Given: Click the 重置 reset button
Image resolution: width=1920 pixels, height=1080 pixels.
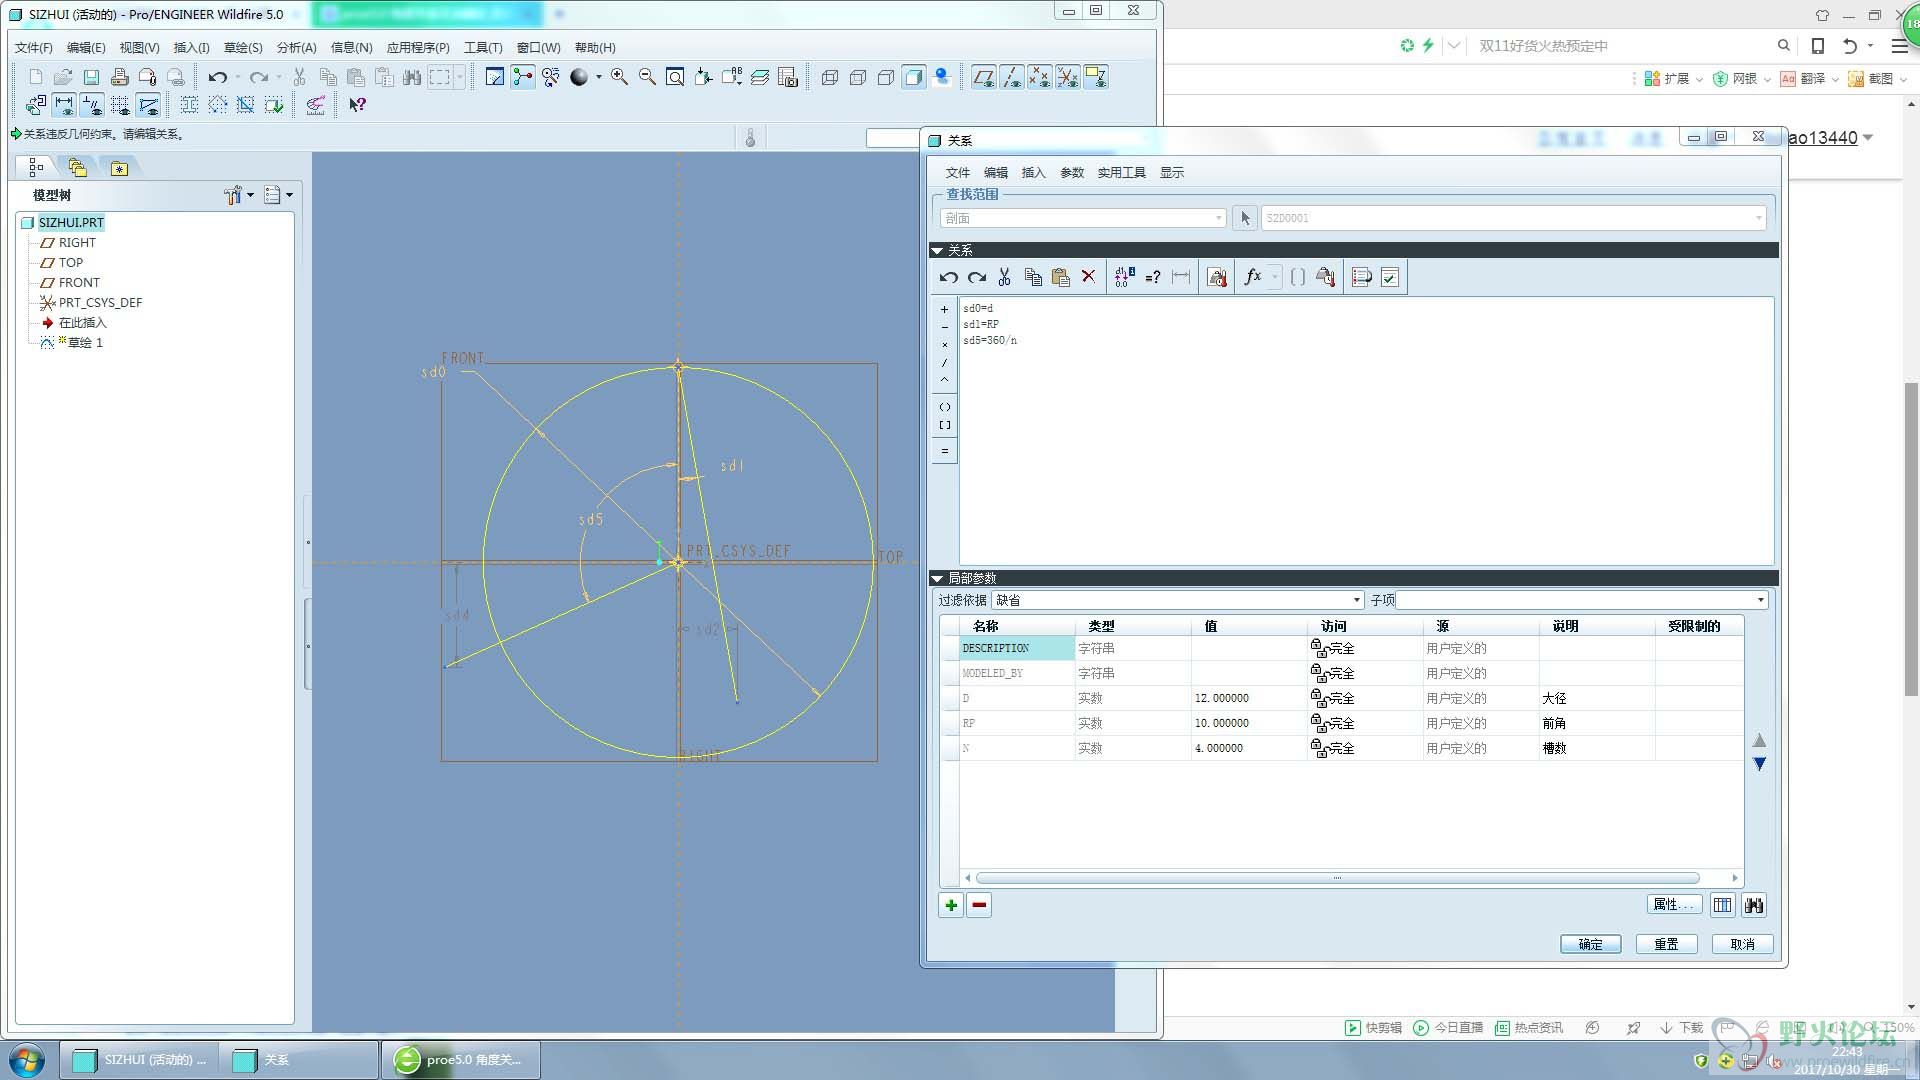Looking at the screenshot, I should (x=1666, y=944).
